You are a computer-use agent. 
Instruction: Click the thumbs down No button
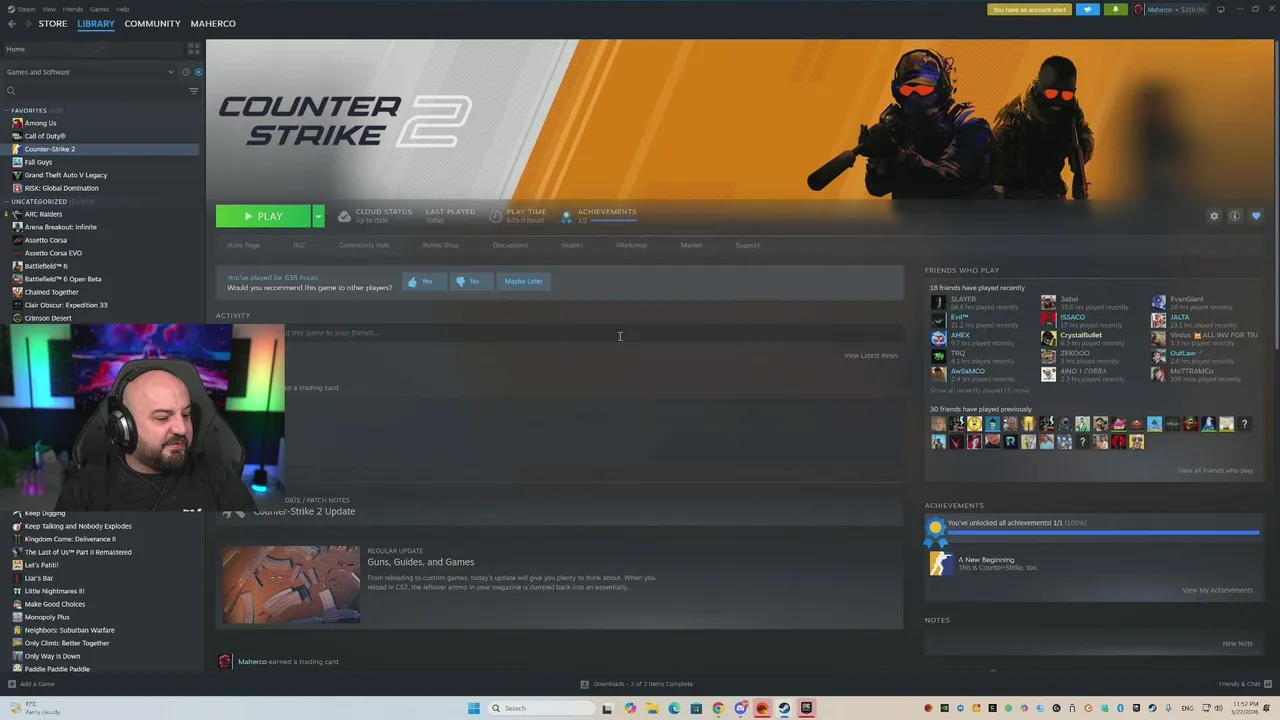[469, 281]
